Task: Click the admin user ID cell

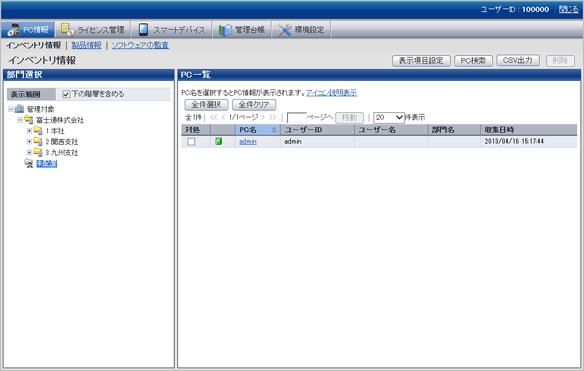Action: coord(317,142)
